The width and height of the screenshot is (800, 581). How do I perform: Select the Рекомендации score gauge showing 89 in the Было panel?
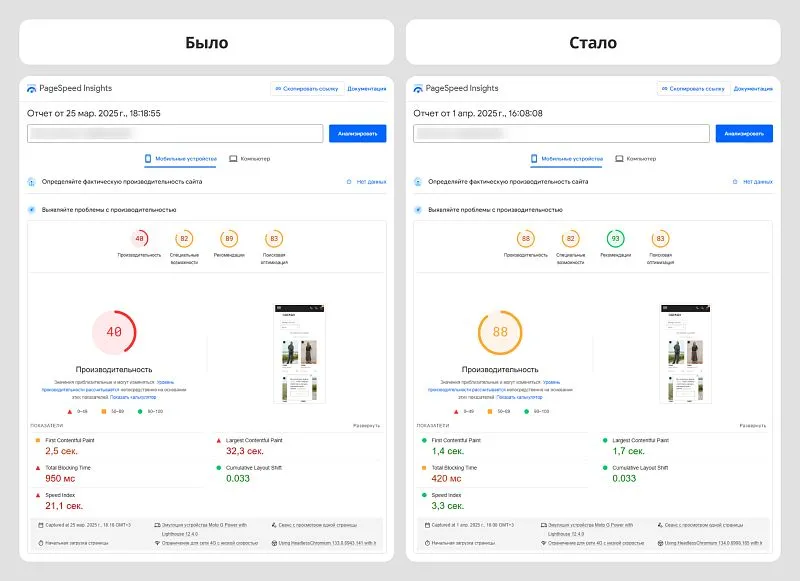tap(229, 239)
